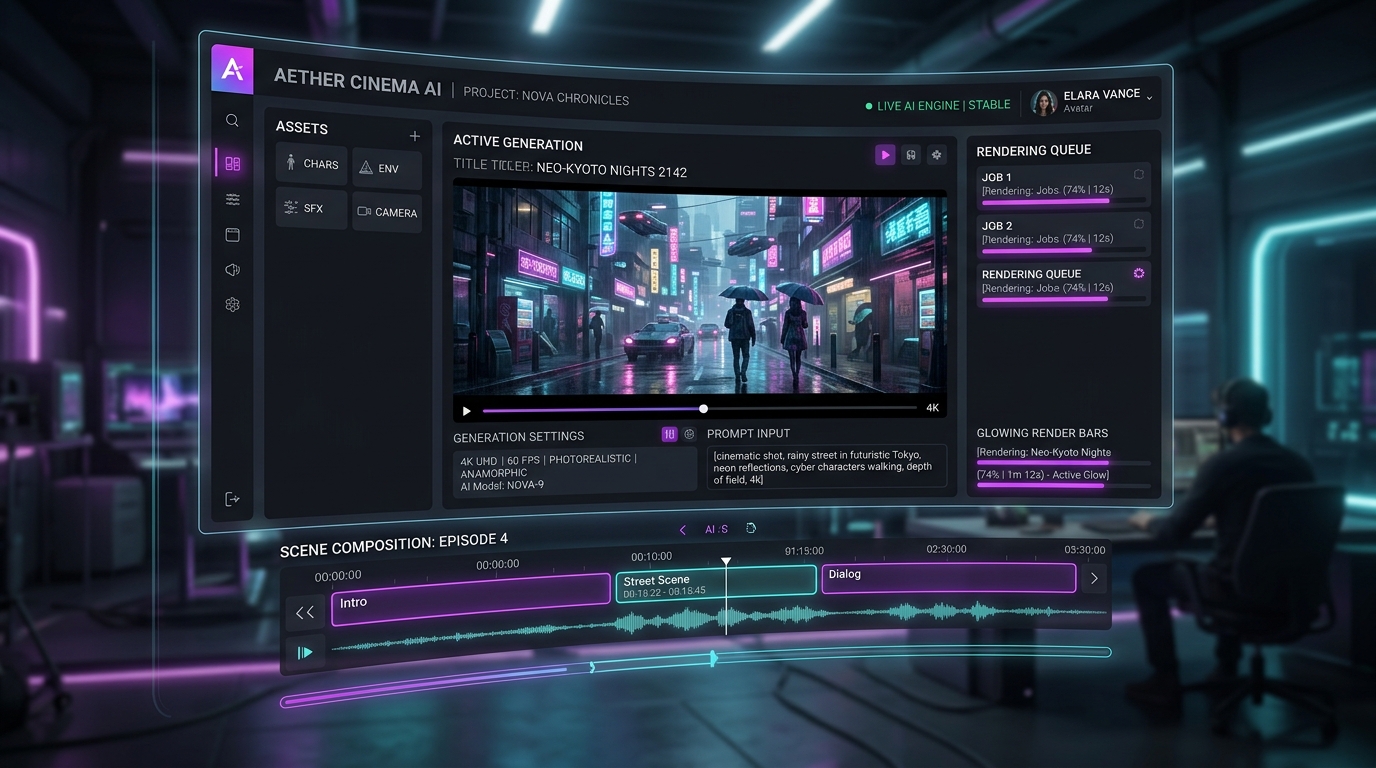
Task: Click the logout icon at sidebar bottom
Action: pos(232,499)
